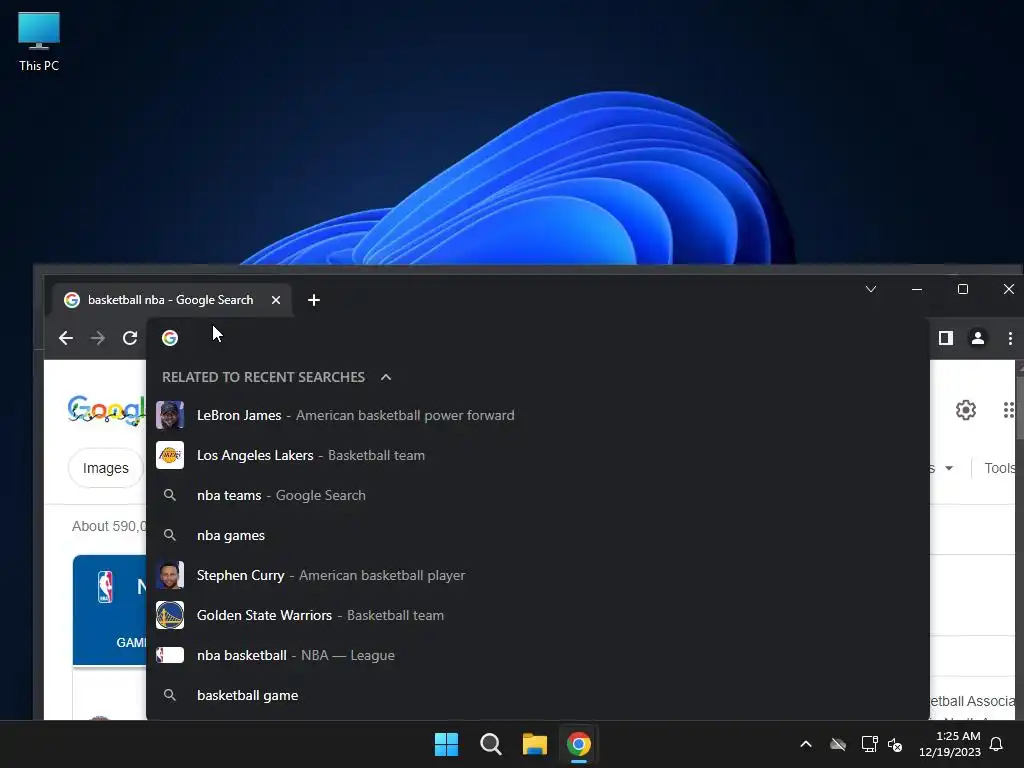Open Chrome three-dot menu

[1010, 338]
